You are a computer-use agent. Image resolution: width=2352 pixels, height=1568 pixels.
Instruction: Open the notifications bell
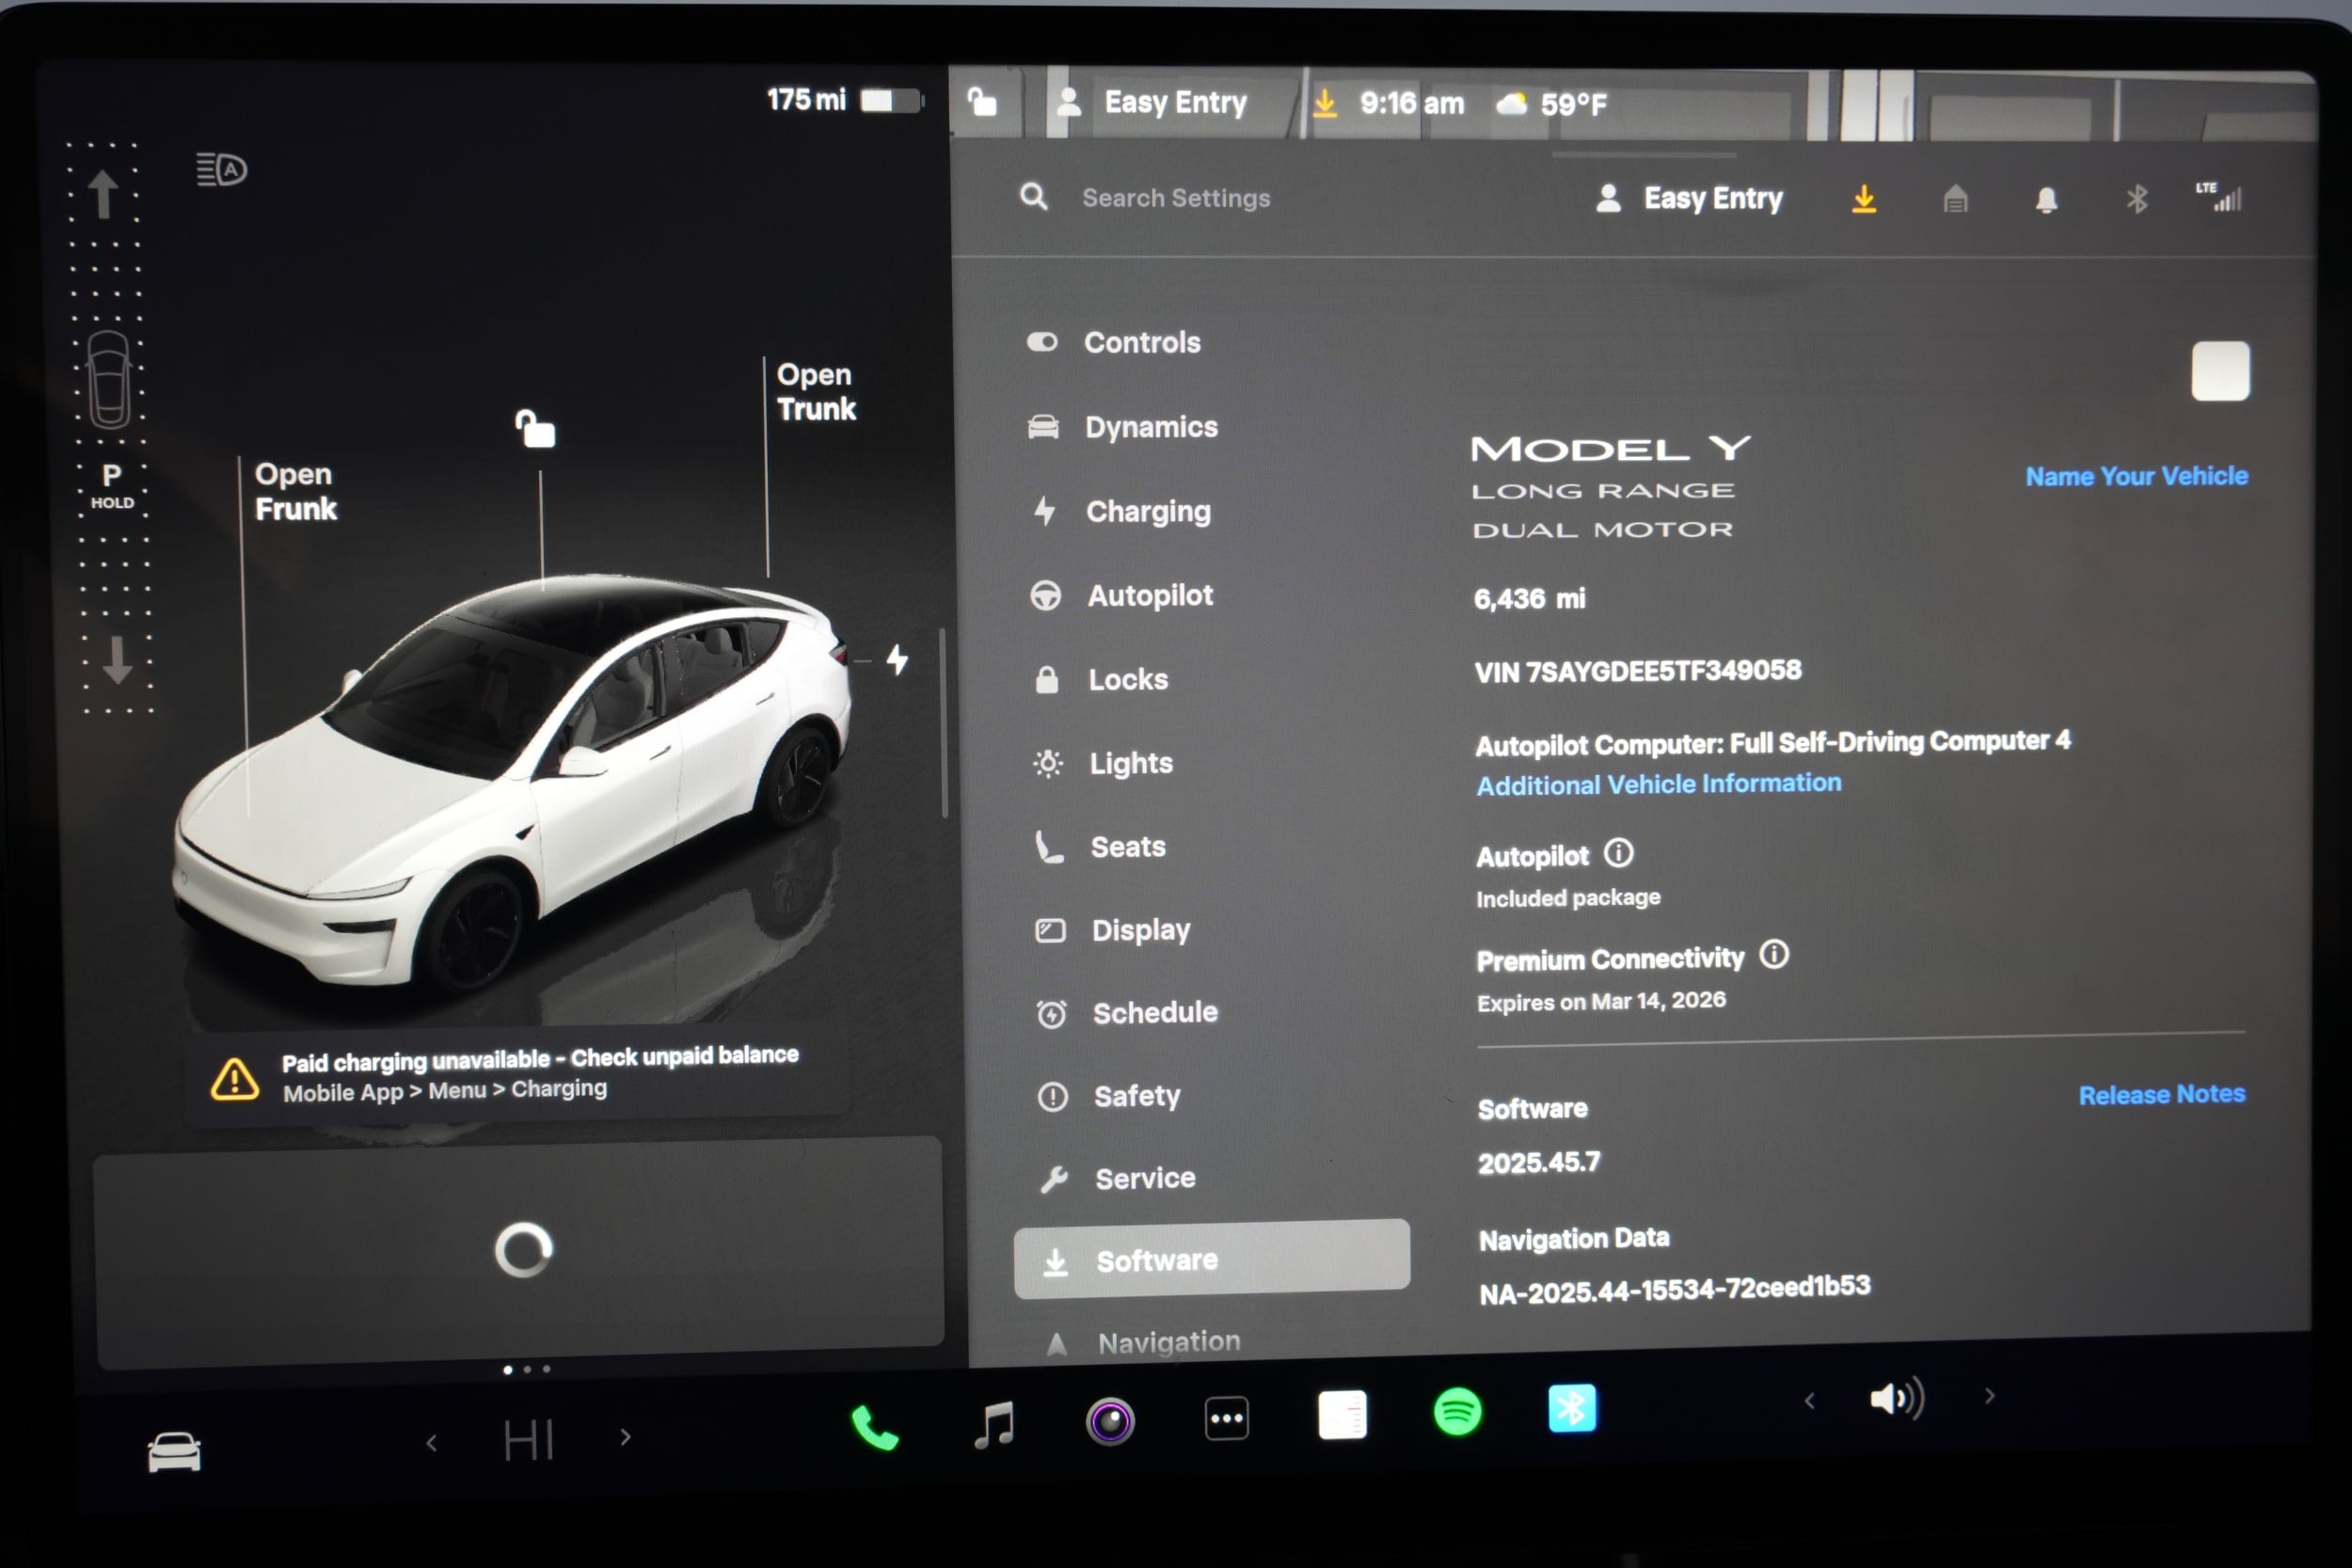click(x=2046, y=199)
